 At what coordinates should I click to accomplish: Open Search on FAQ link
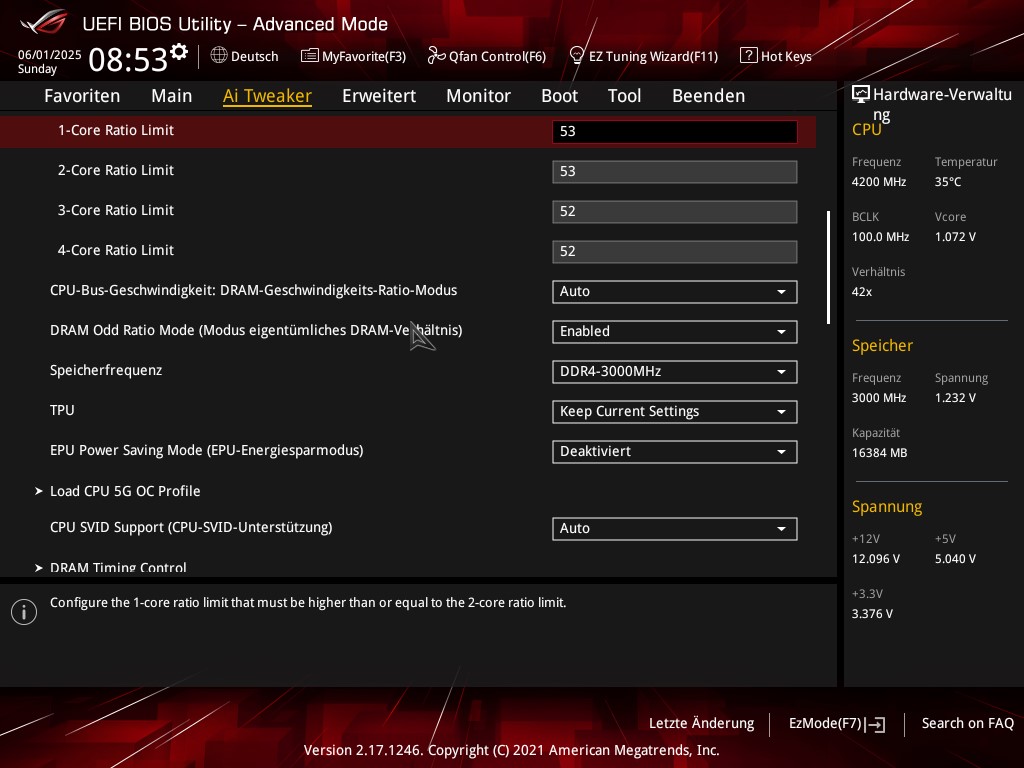pyautogui.click(x=967, y=723)
